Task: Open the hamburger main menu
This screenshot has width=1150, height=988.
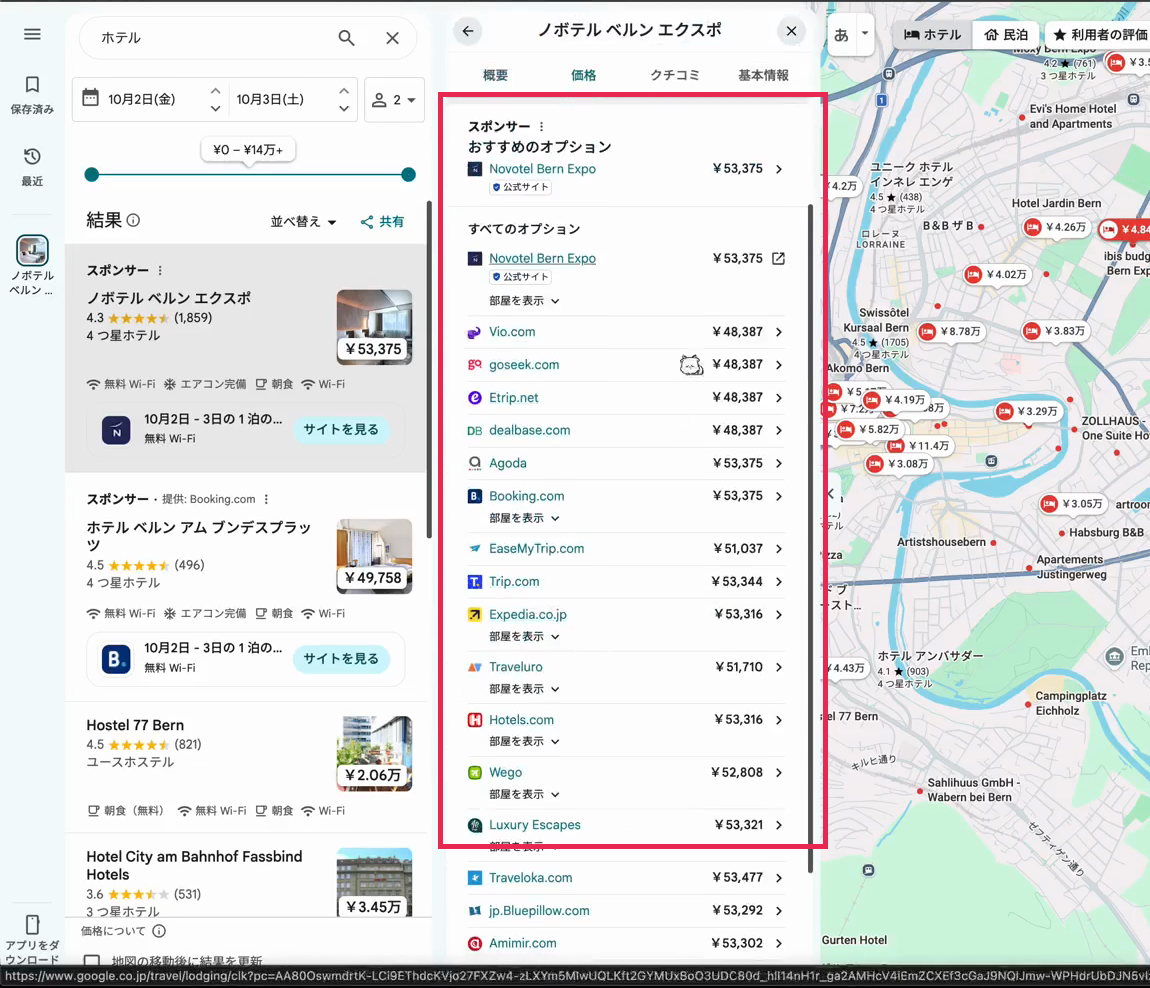Action: pos(32,34)
